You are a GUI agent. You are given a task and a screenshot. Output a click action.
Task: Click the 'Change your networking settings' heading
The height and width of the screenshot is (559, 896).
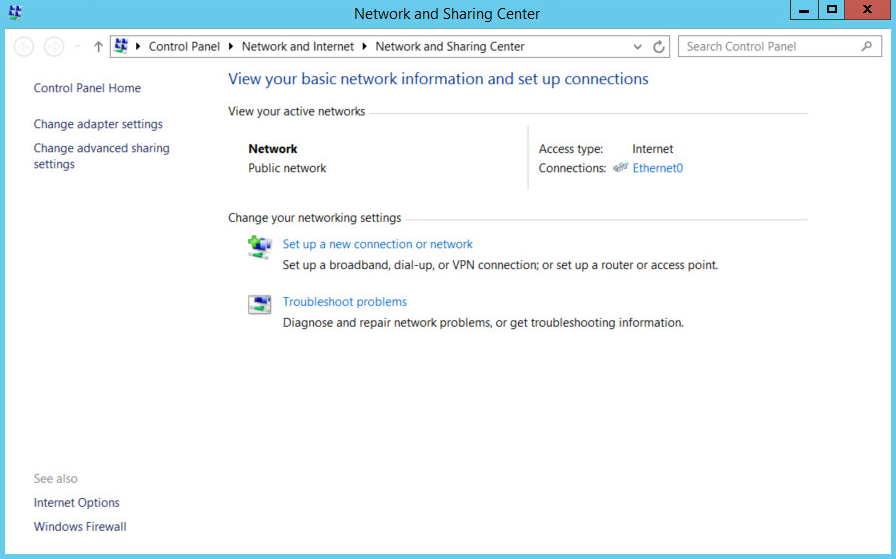tap(314, 218)
